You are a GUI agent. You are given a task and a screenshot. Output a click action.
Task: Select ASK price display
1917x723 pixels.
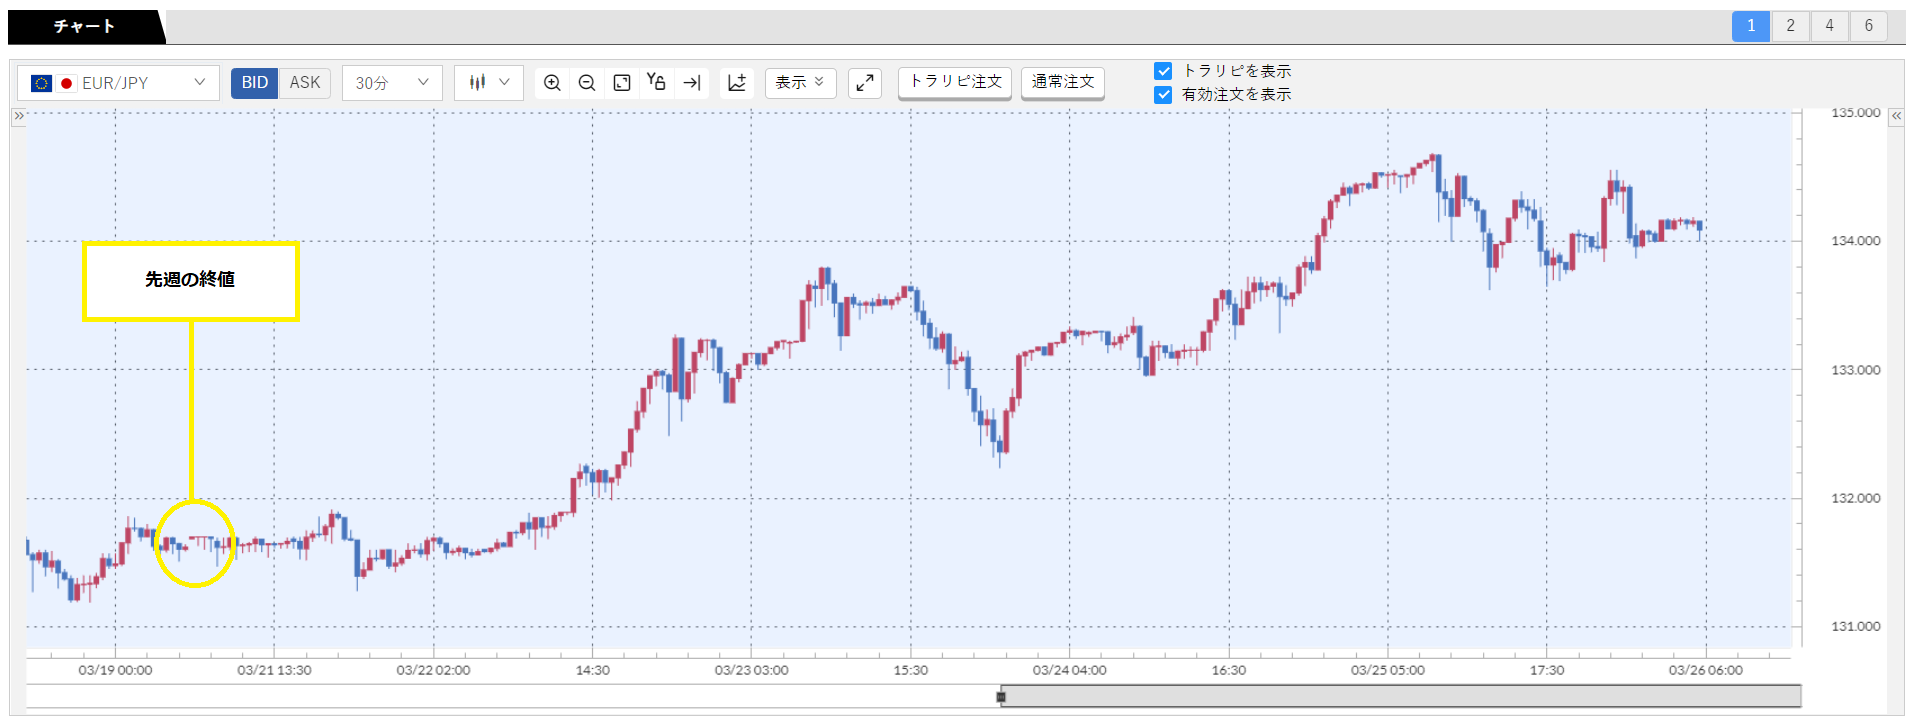(x=305, y=83)
